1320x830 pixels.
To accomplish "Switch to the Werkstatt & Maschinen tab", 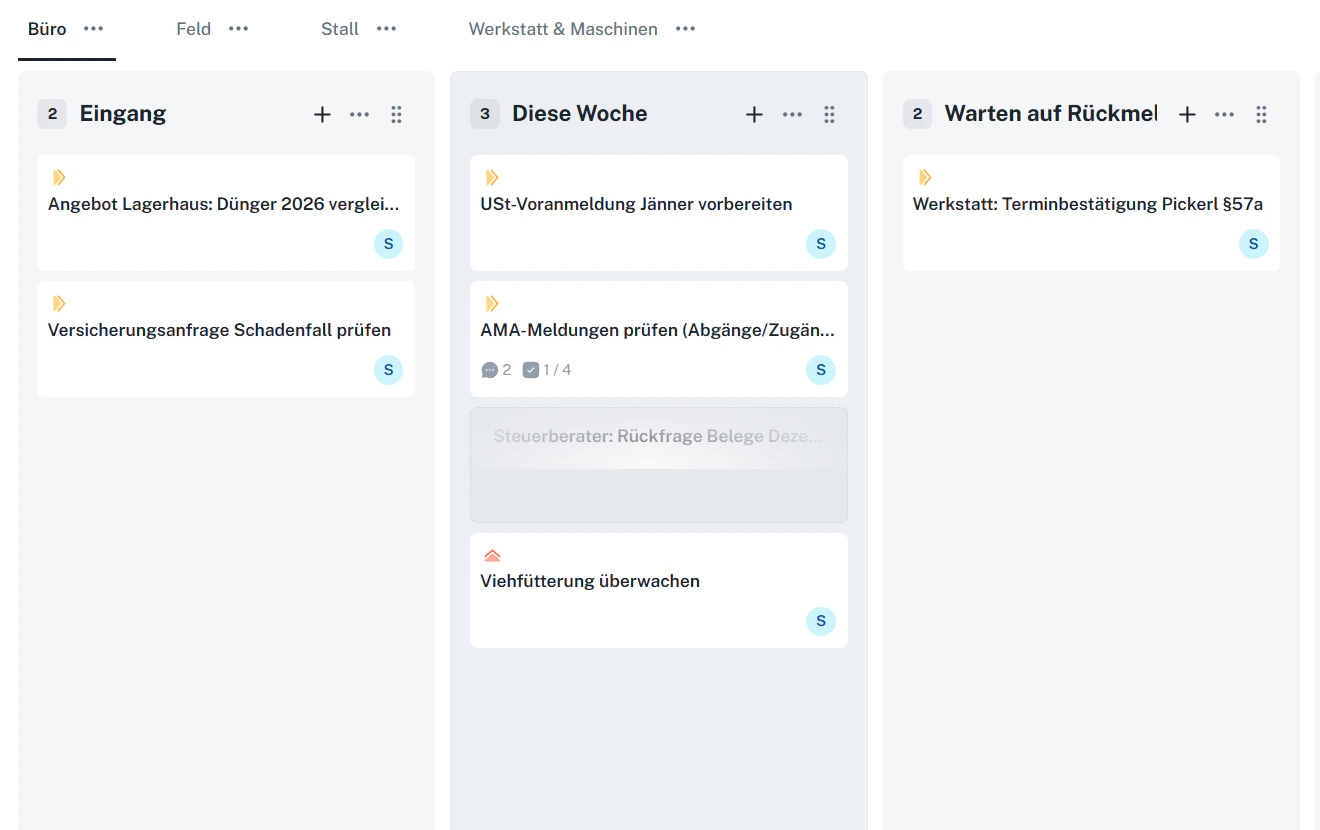I will 563,29.
